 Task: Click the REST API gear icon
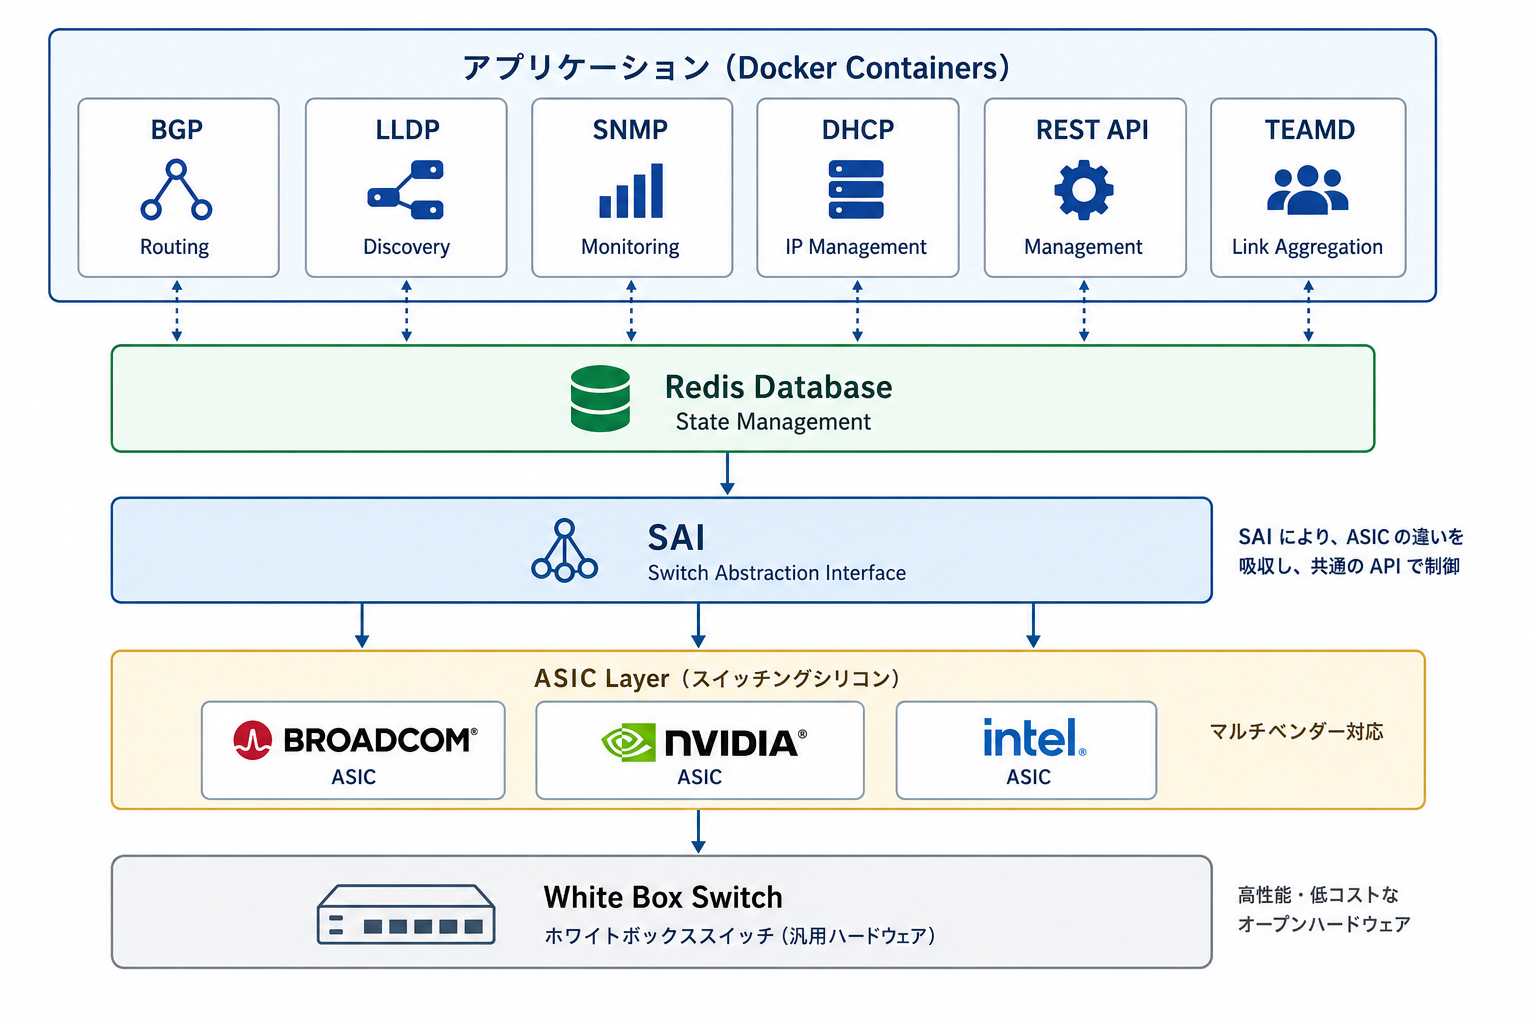click(x=1084, y=190)
